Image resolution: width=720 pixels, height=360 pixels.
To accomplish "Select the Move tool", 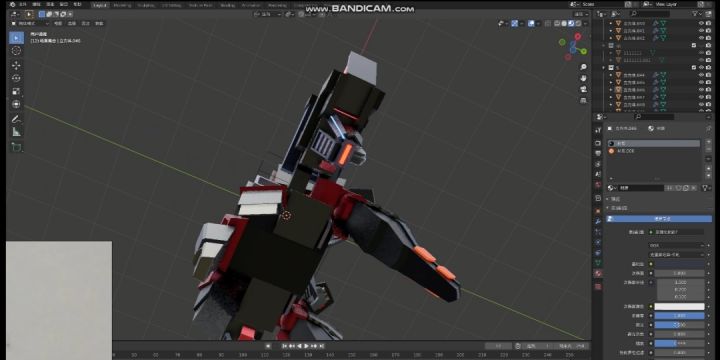I will pos(16,65).
